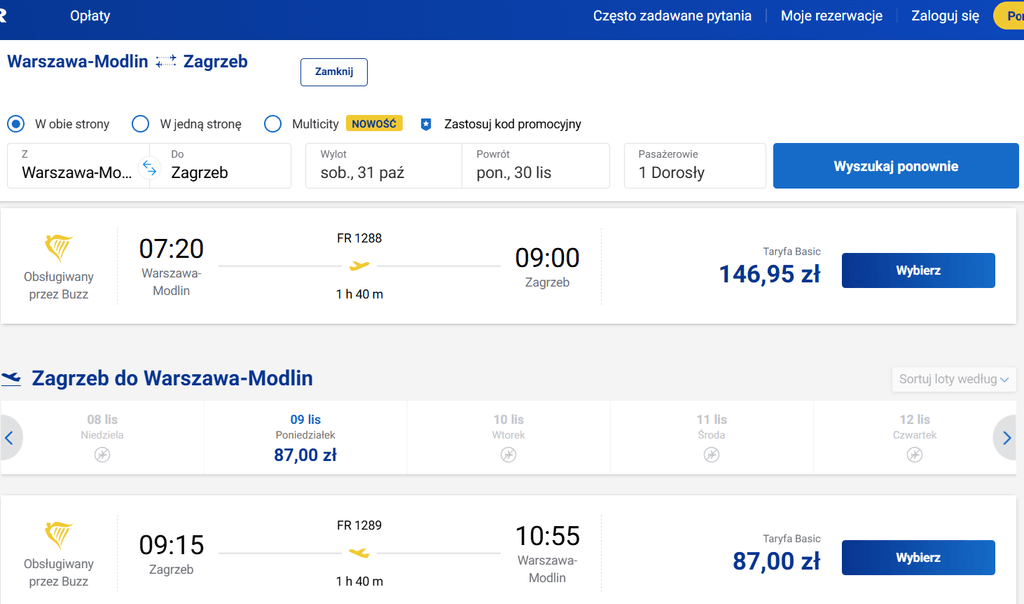Screen dimensions: 1024x604
Task: Choose the 87,00 zł flight with Wybierz
Action: point(918,558)
